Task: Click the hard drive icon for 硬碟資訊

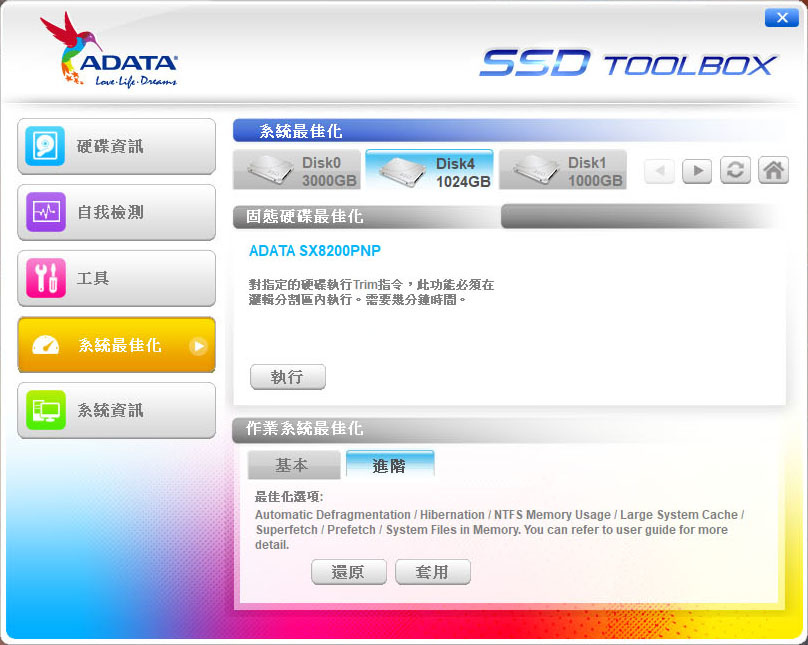Action: point(45,146)
